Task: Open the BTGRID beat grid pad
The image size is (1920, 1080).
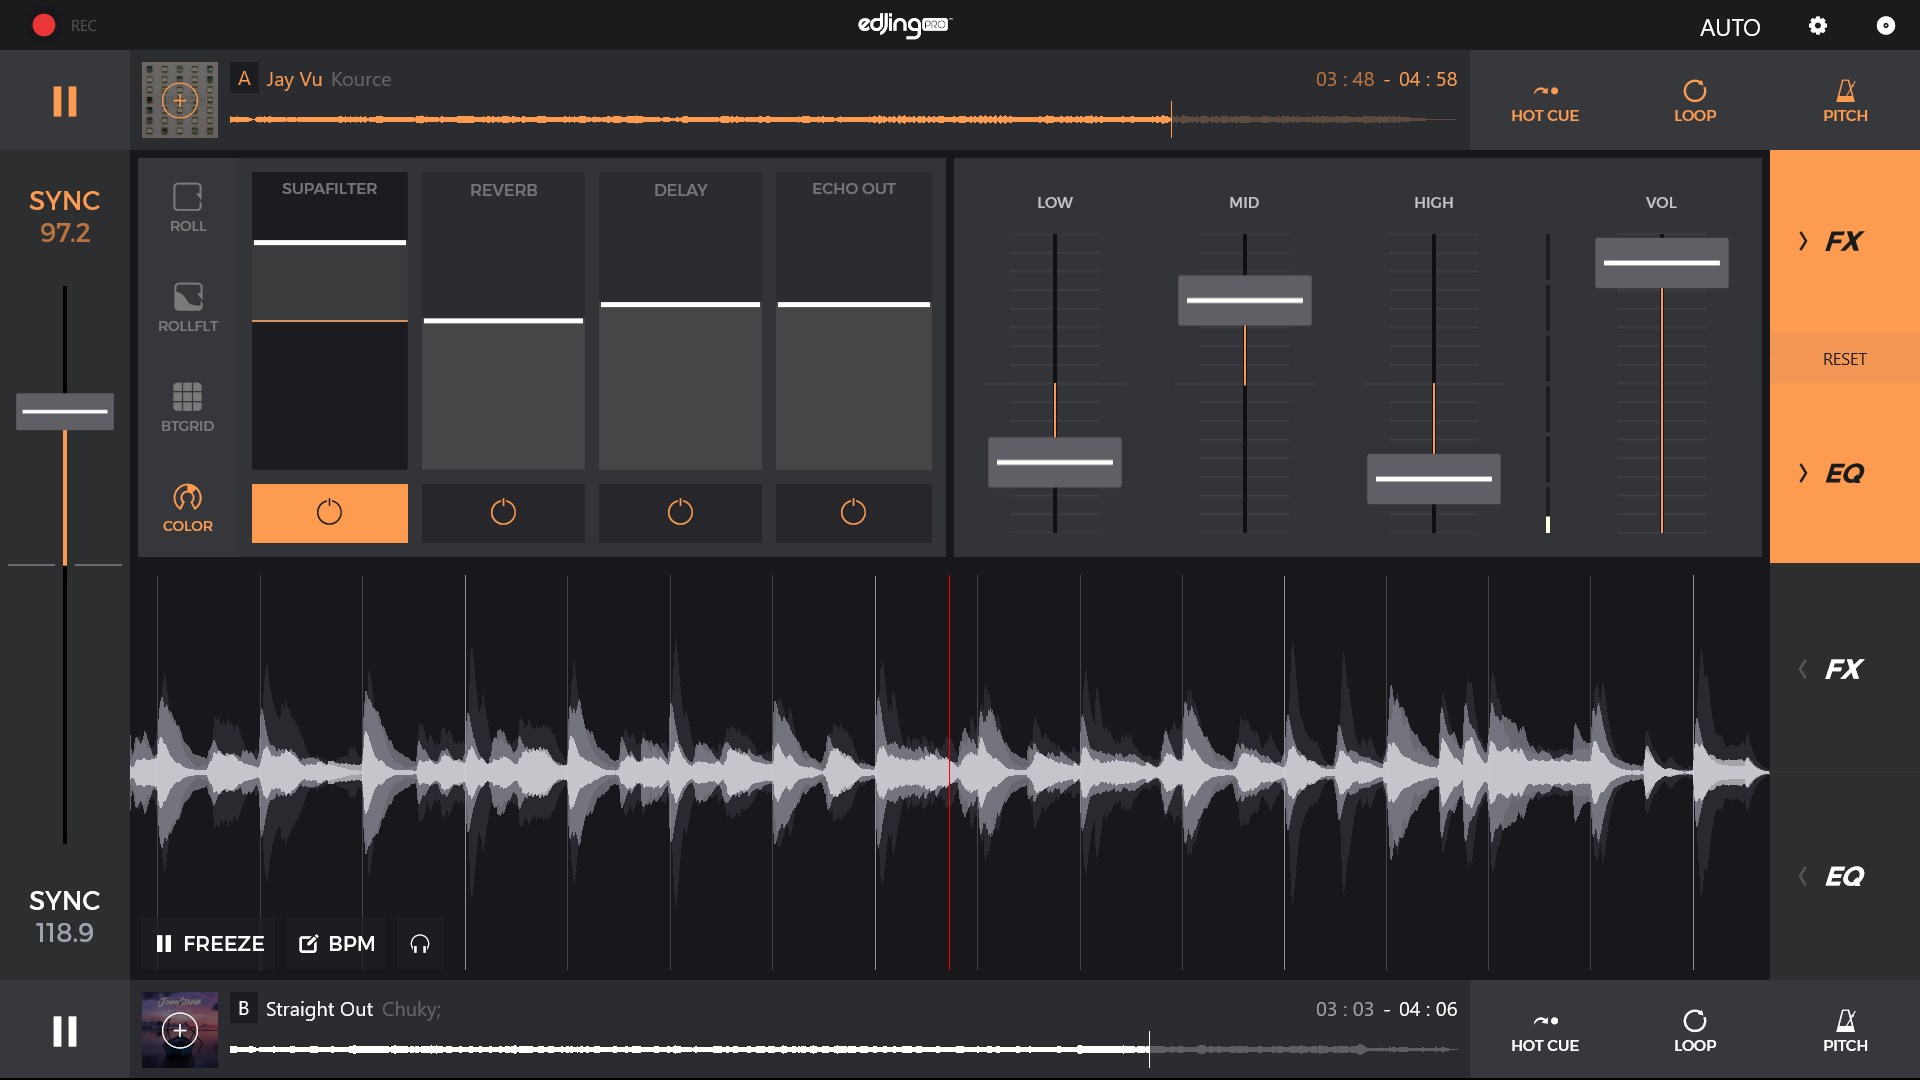Action: click(x=187, y=405)
